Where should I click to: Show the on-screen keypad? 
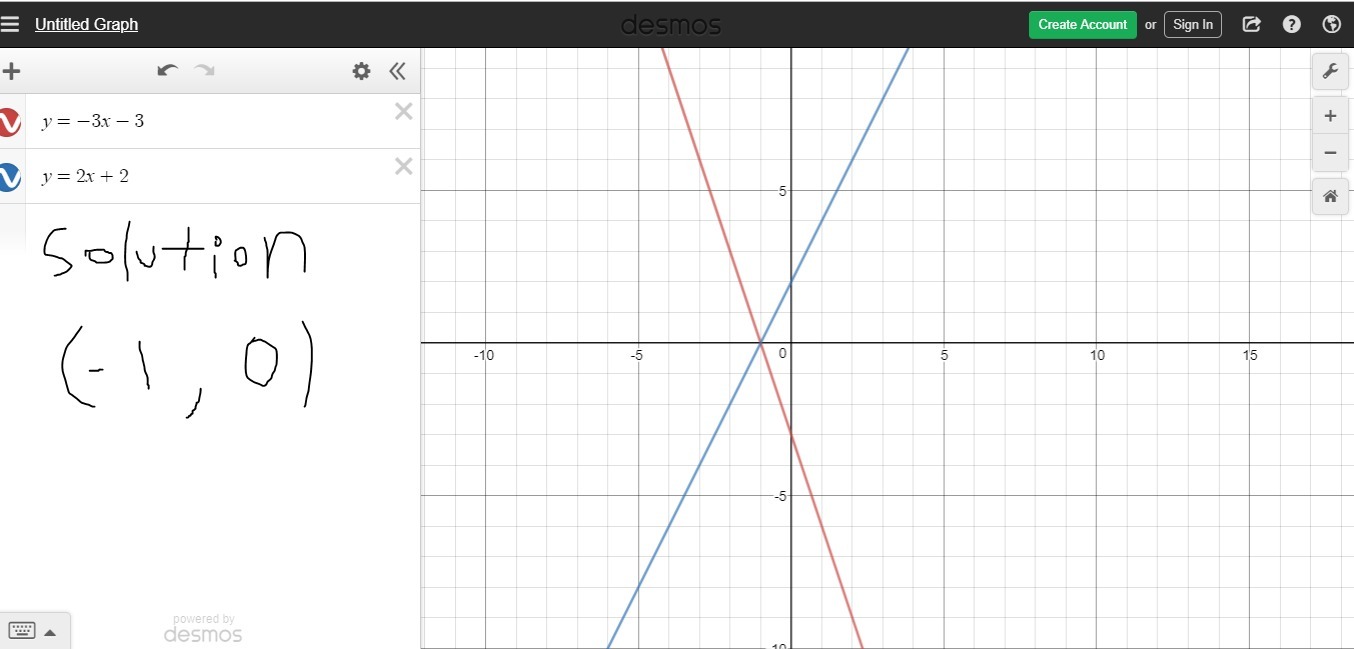click(33, 631)
